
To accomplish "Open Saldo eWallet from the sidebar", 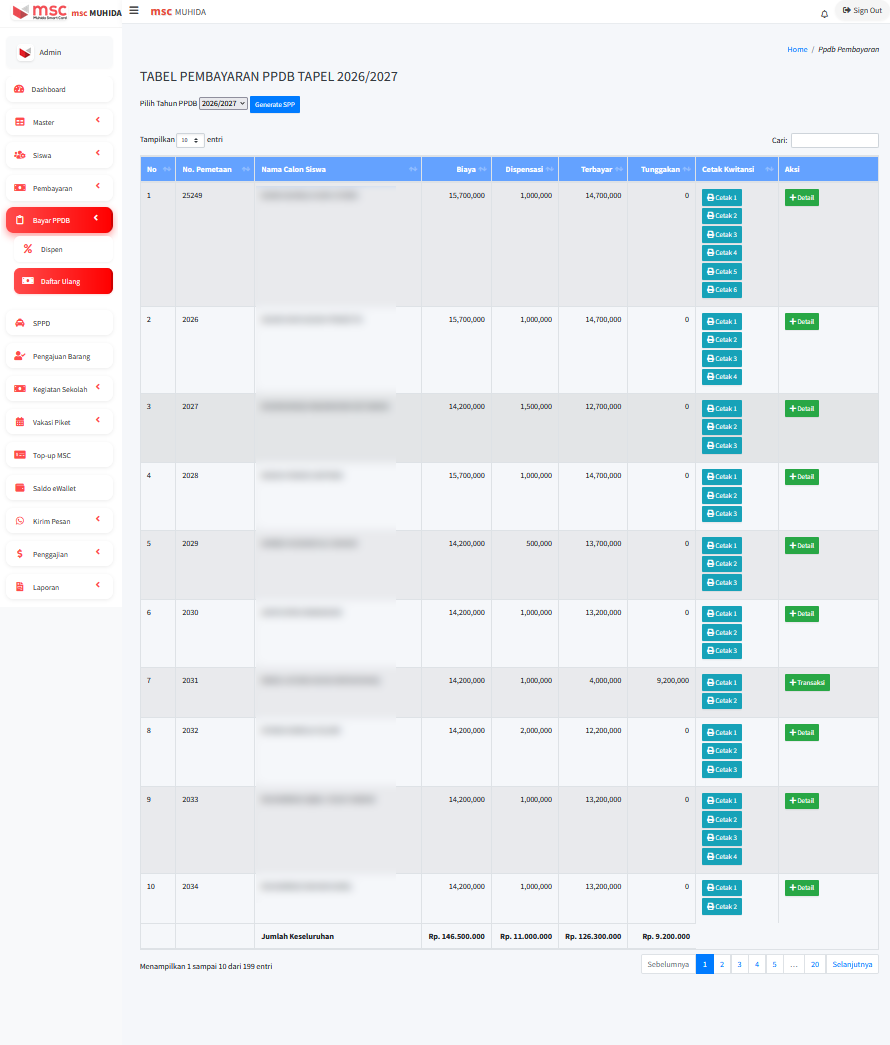I will click(59, 488).
